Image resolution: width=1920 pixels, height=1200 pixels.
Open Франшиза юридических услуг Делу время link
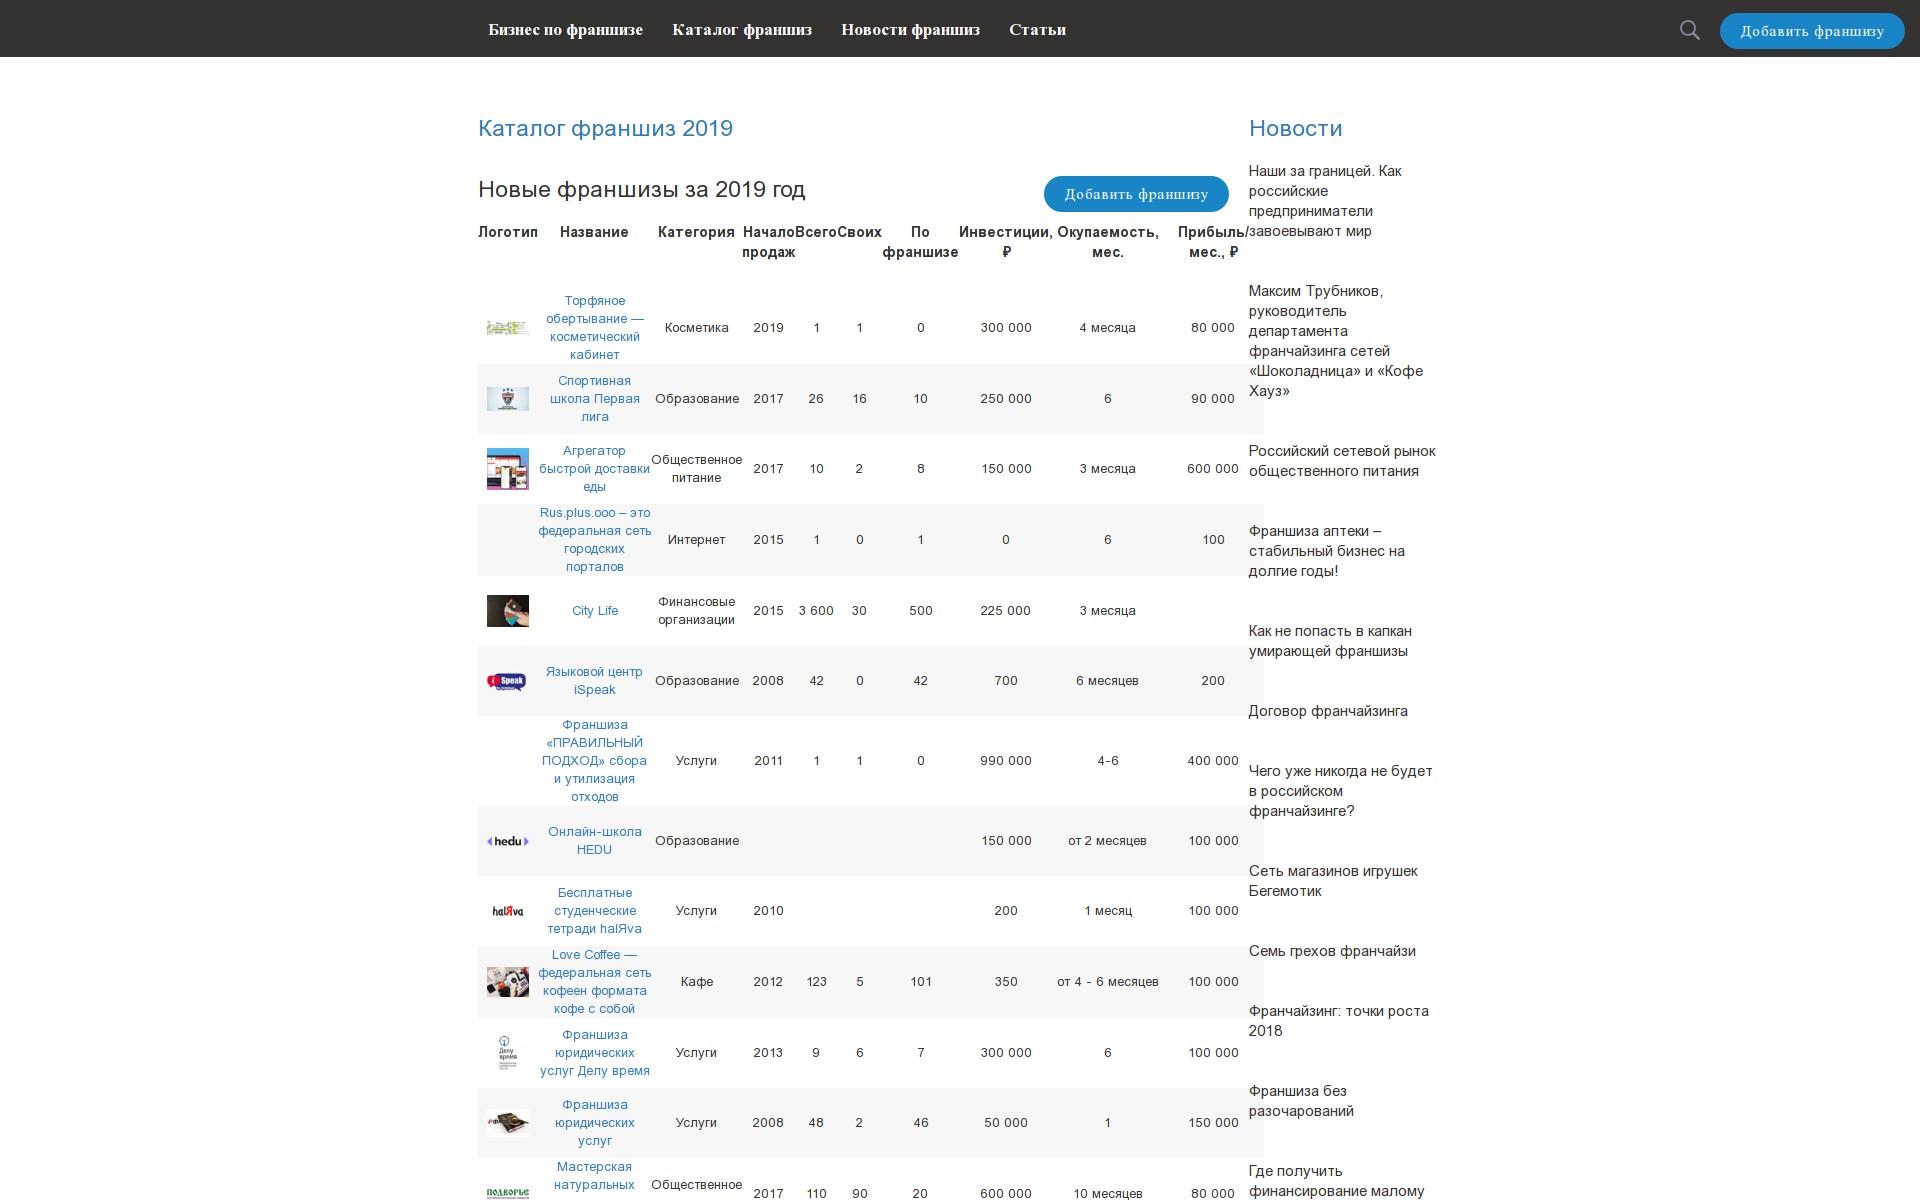[595, 1053]
